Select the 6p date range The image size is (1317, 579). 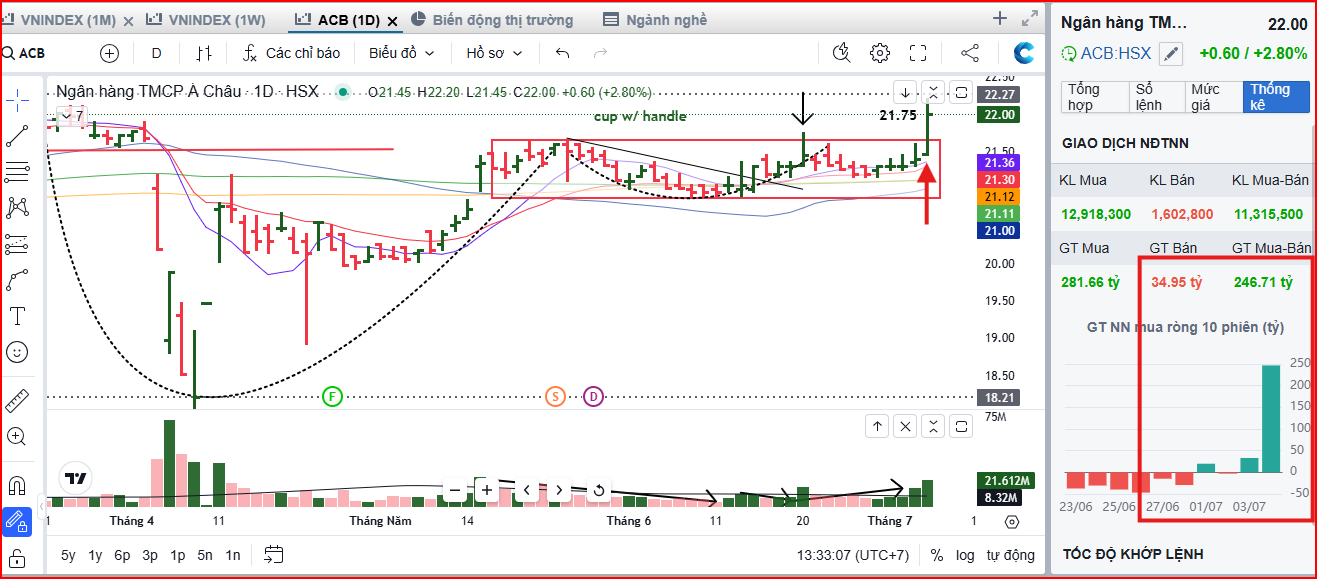(122, 555)
